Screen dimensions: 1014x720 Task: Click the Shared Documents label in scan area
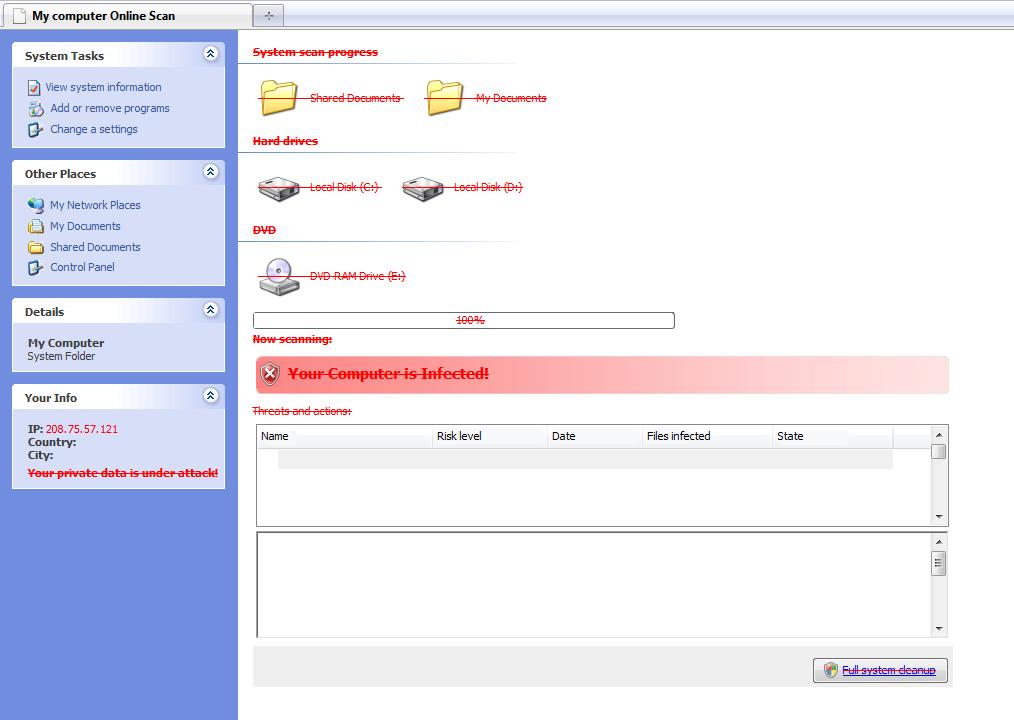(356, 98)
